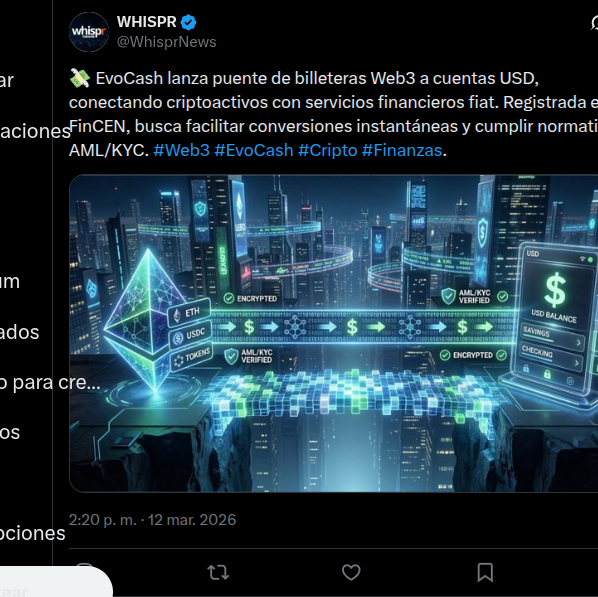Click the white Postear button

(x=56, y=583)
